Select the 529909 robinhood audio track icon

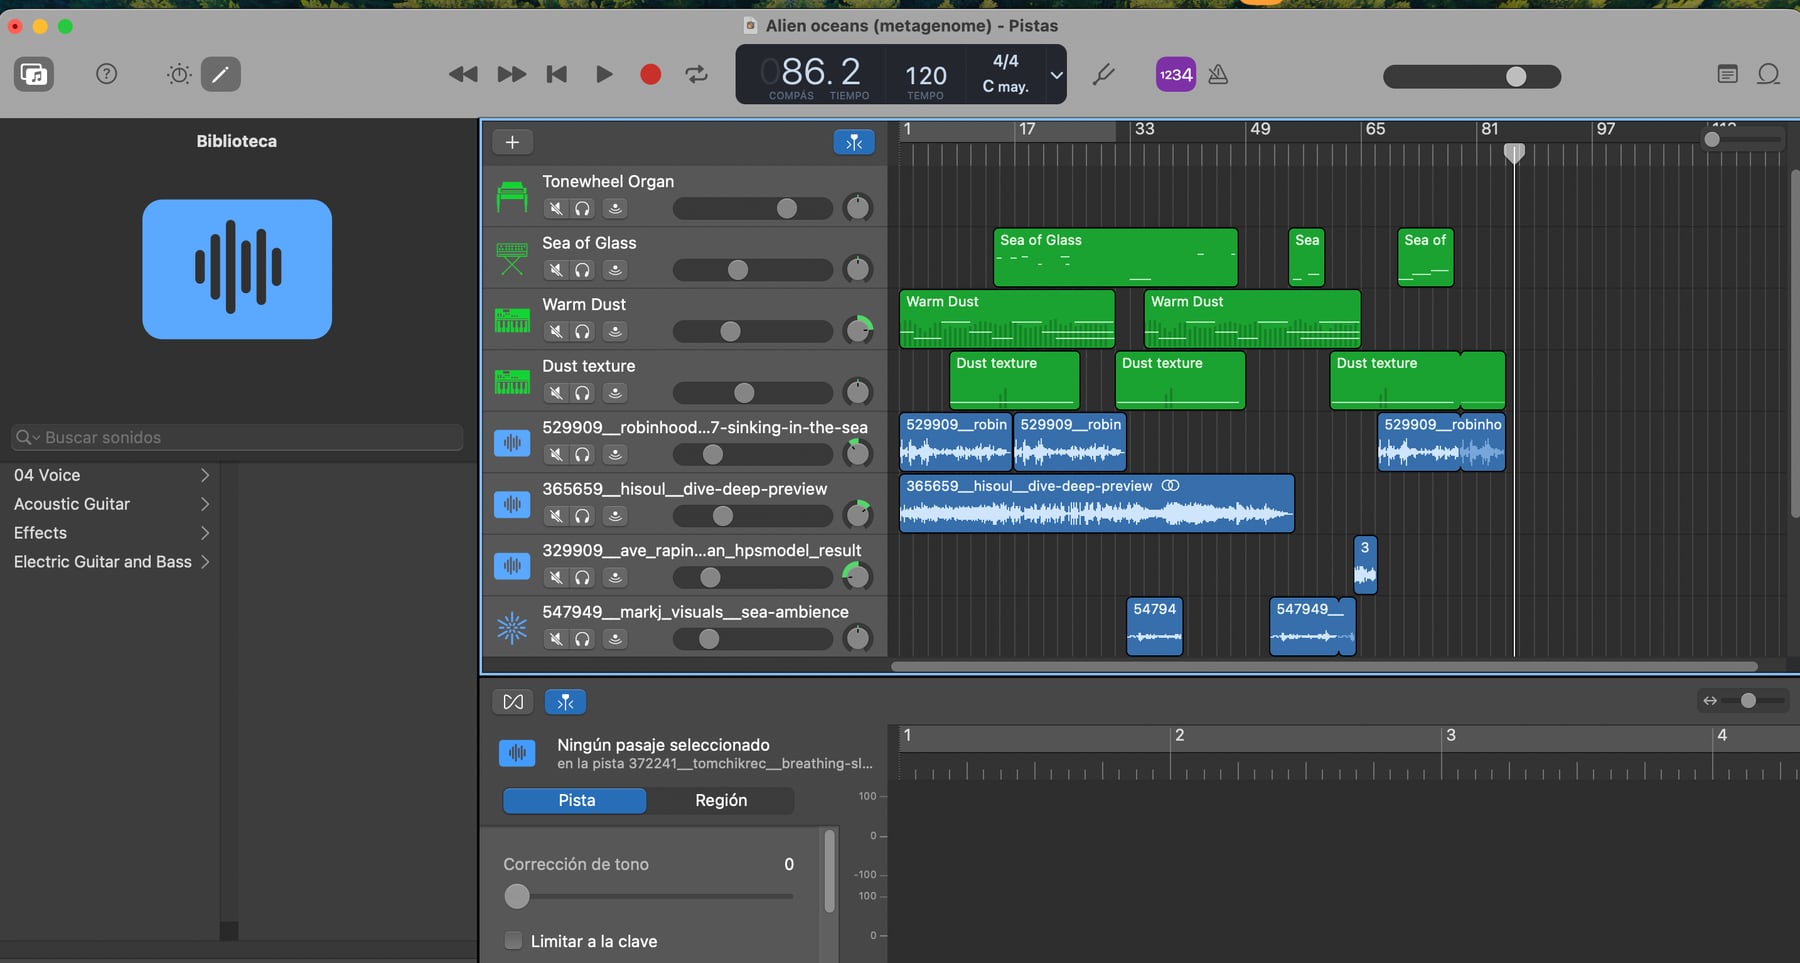pyautogui.click(x=512, y=442)
